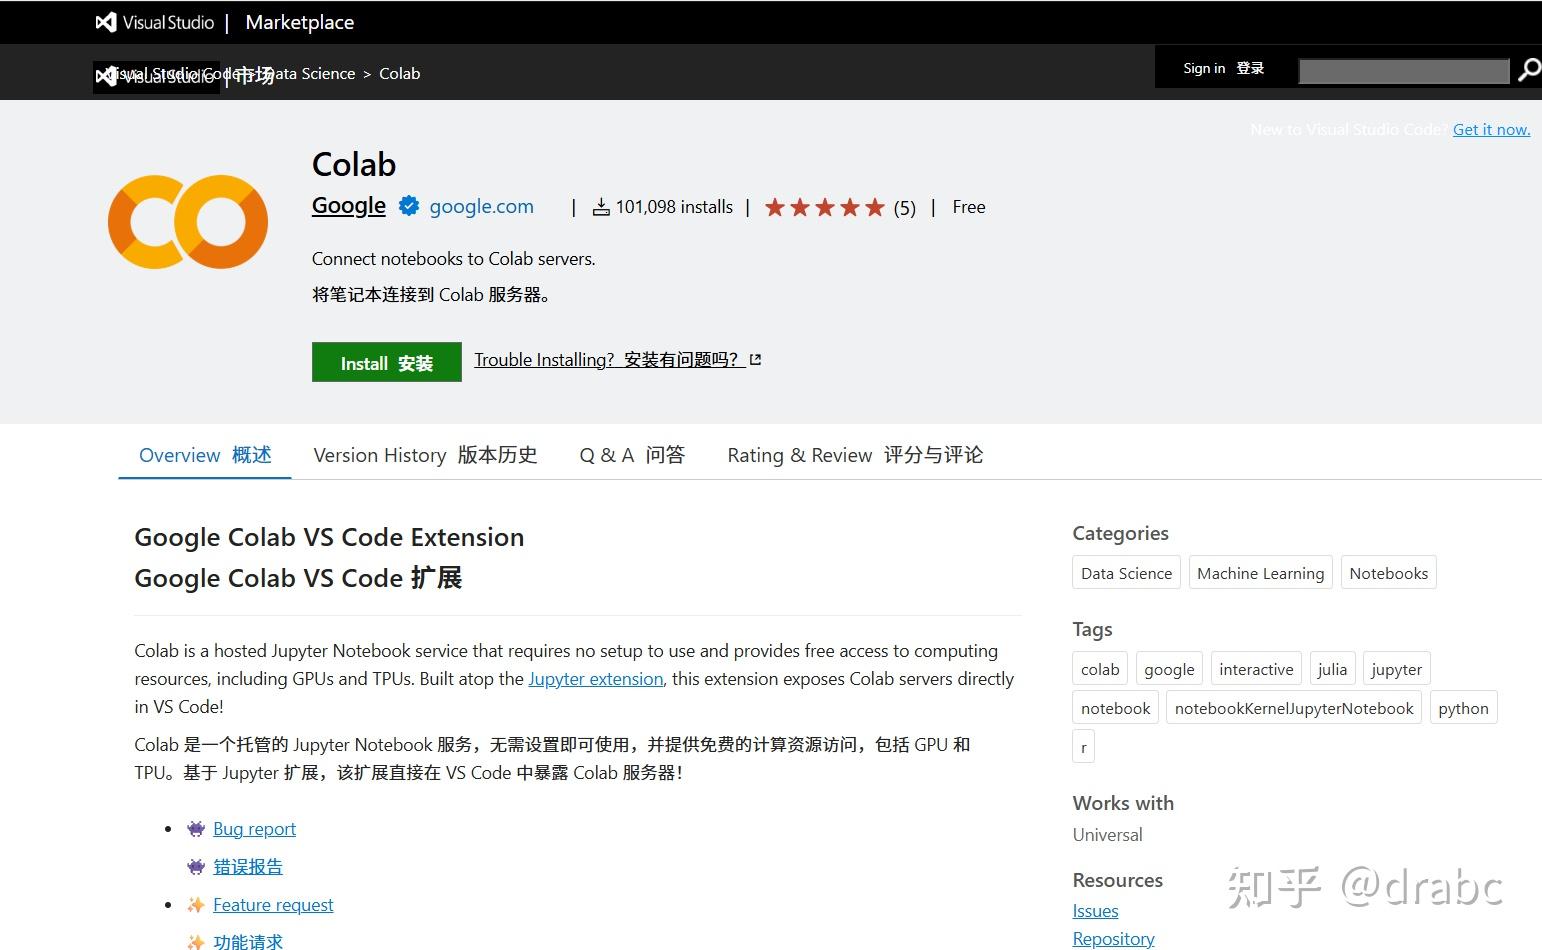Click the Visual Studio logo in the header

[104, 22]
